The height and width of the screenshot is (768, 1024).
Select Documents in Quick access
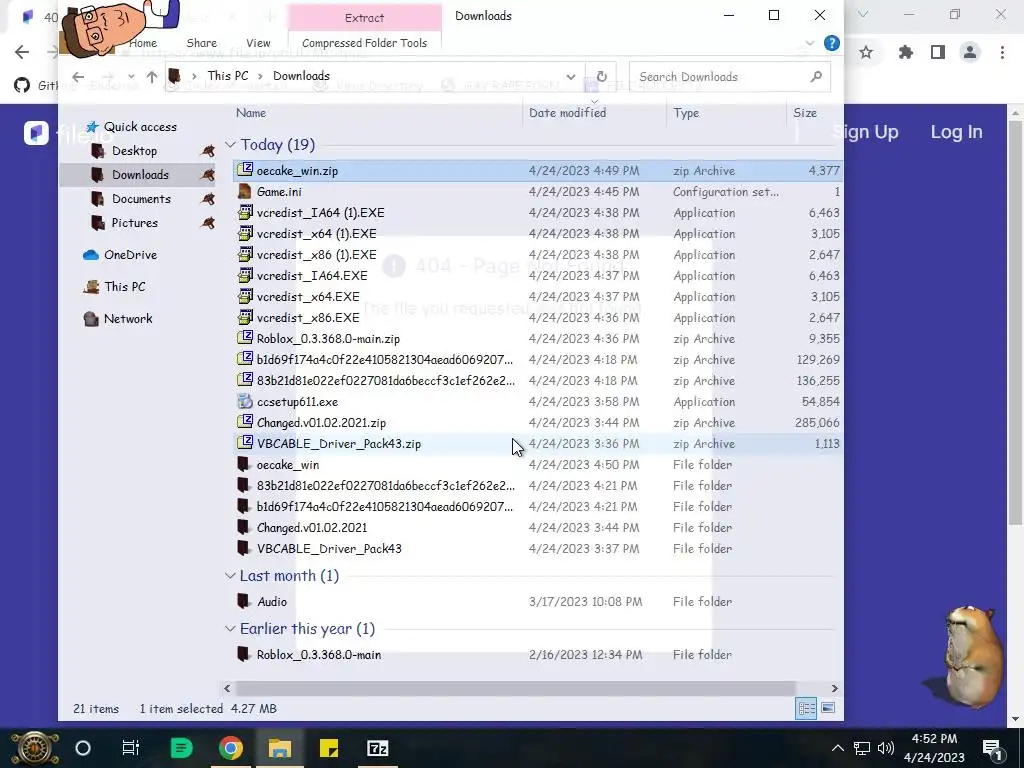click(141, 199)
